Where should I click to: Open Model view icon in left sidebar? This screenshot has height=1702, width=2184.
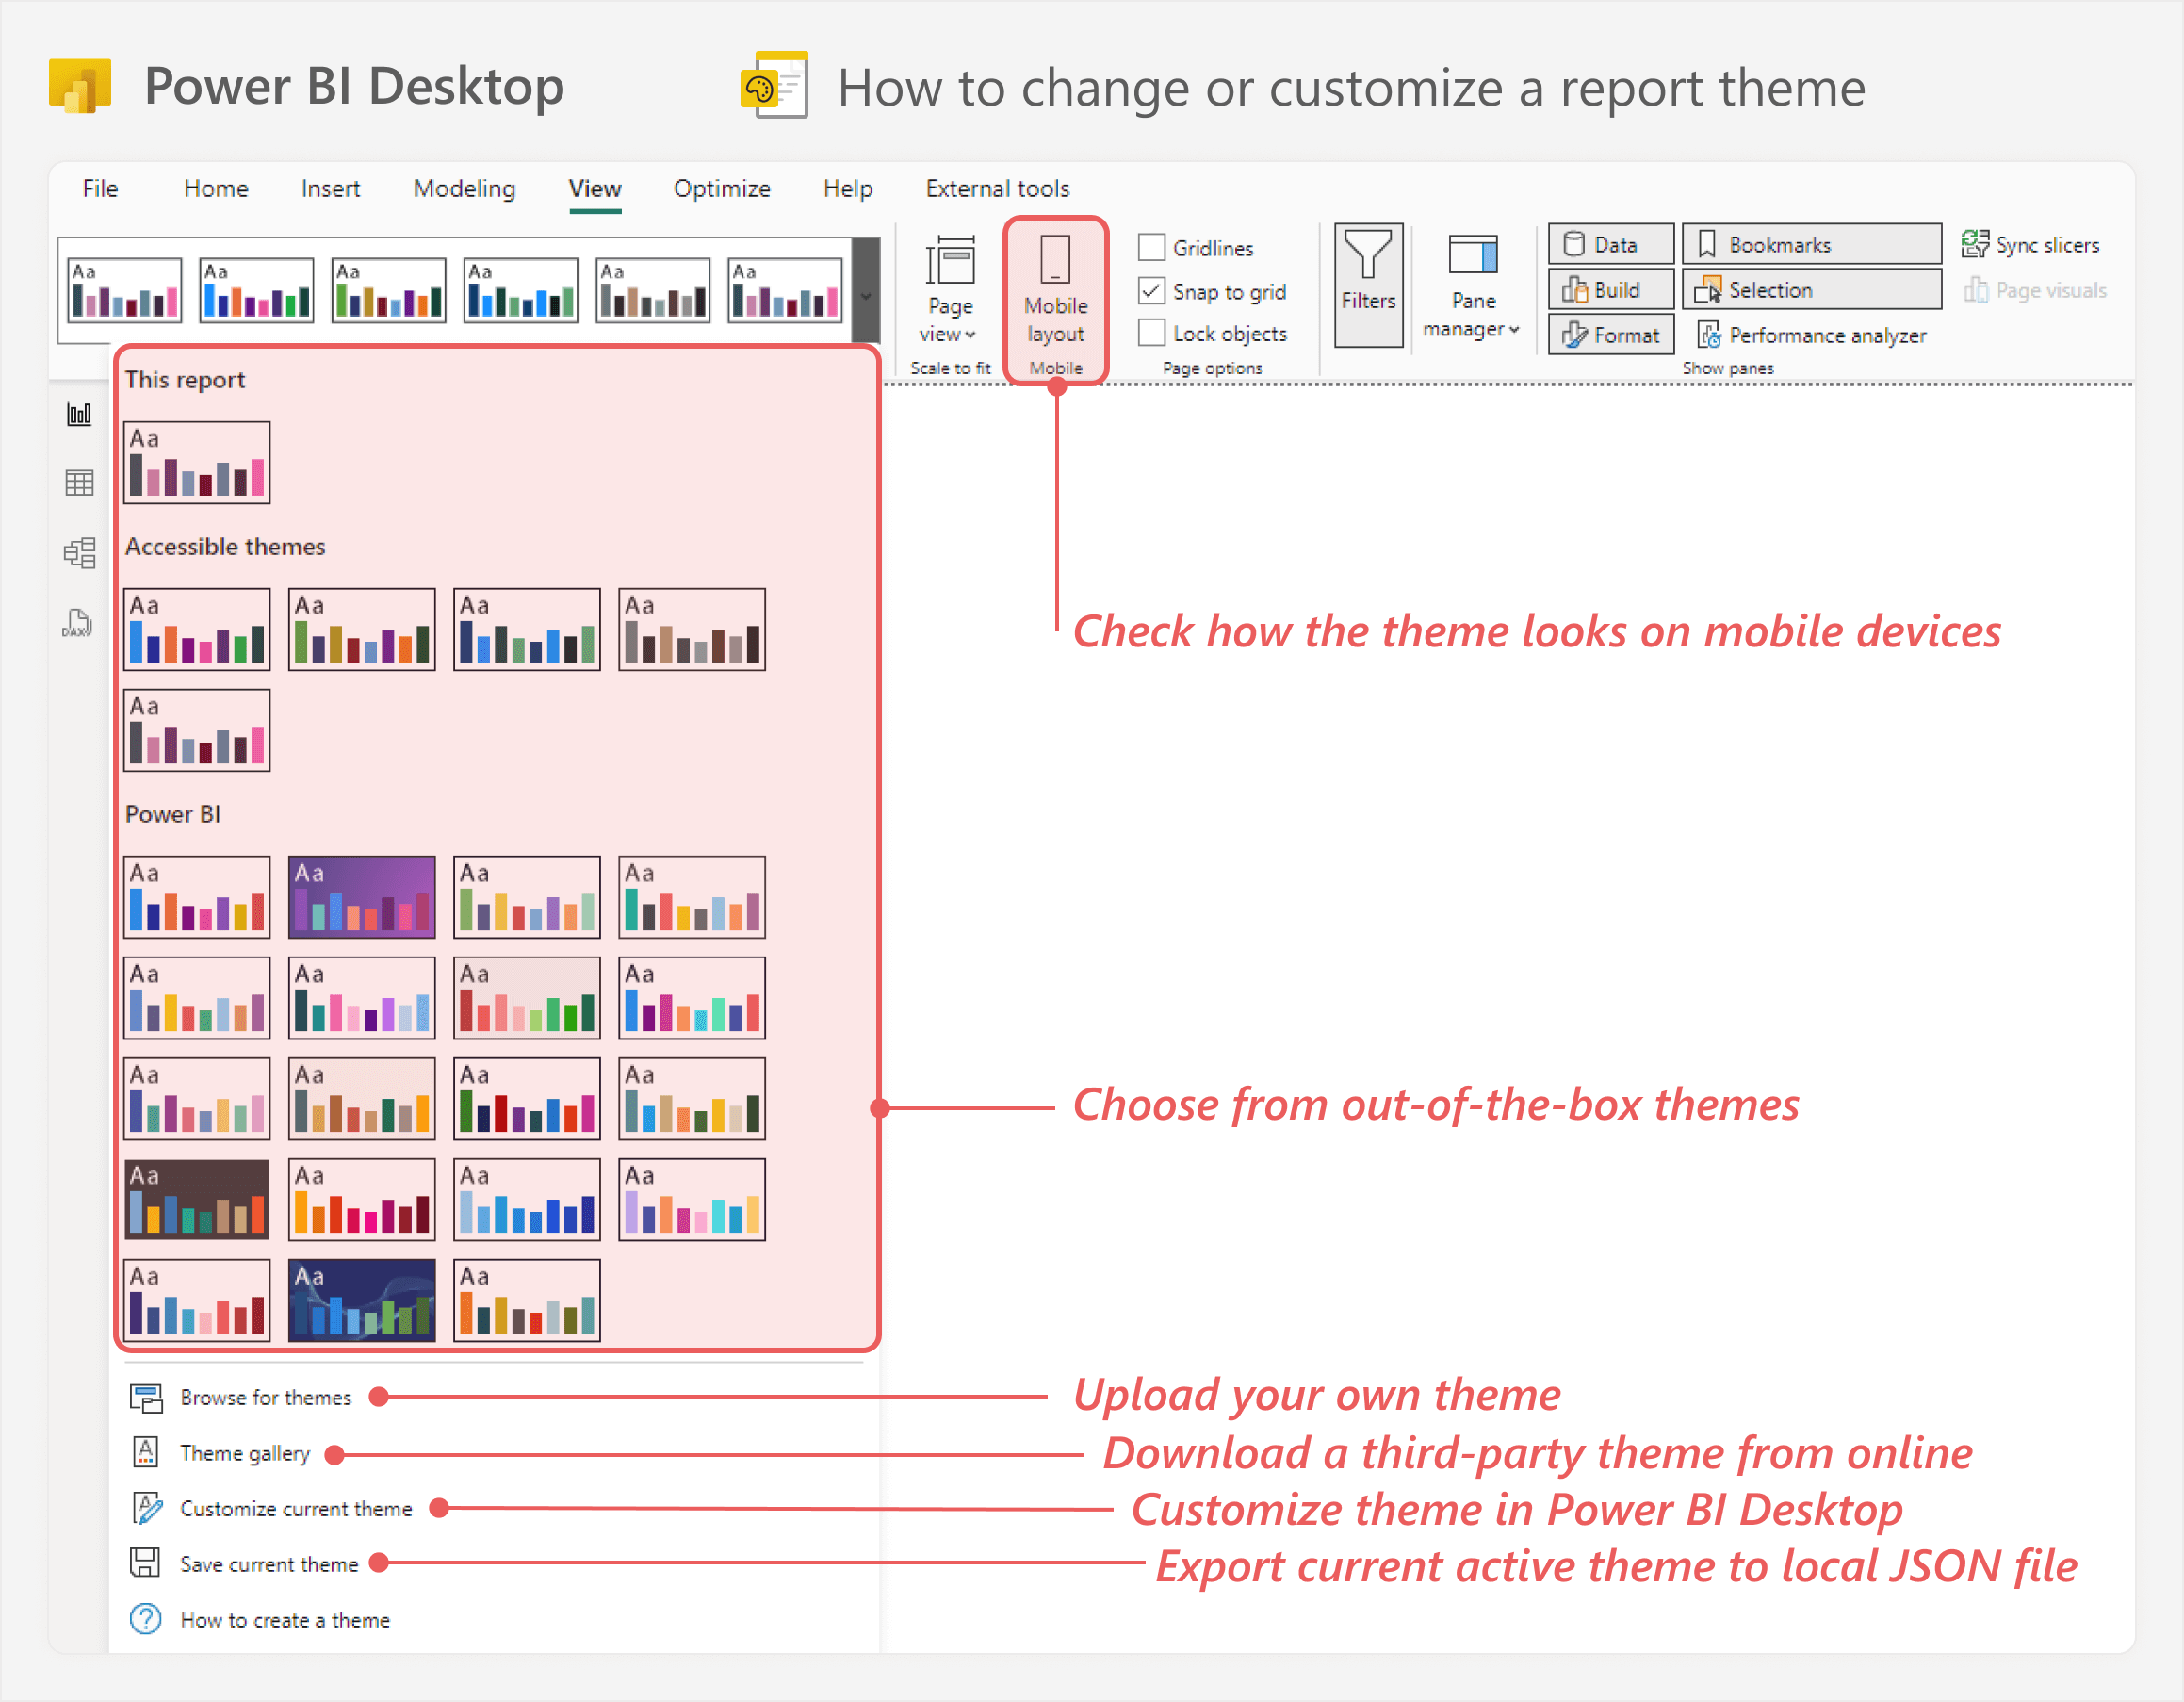(79, 553)
